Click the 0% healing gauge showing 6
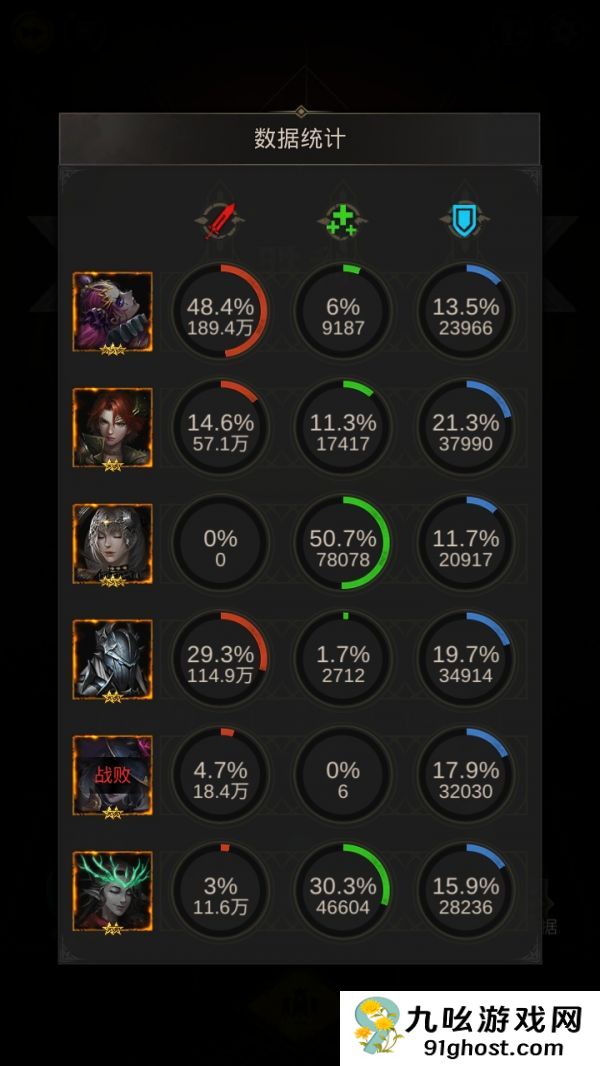The height and width of the screenshot is (1066, 600). [342, 774]
